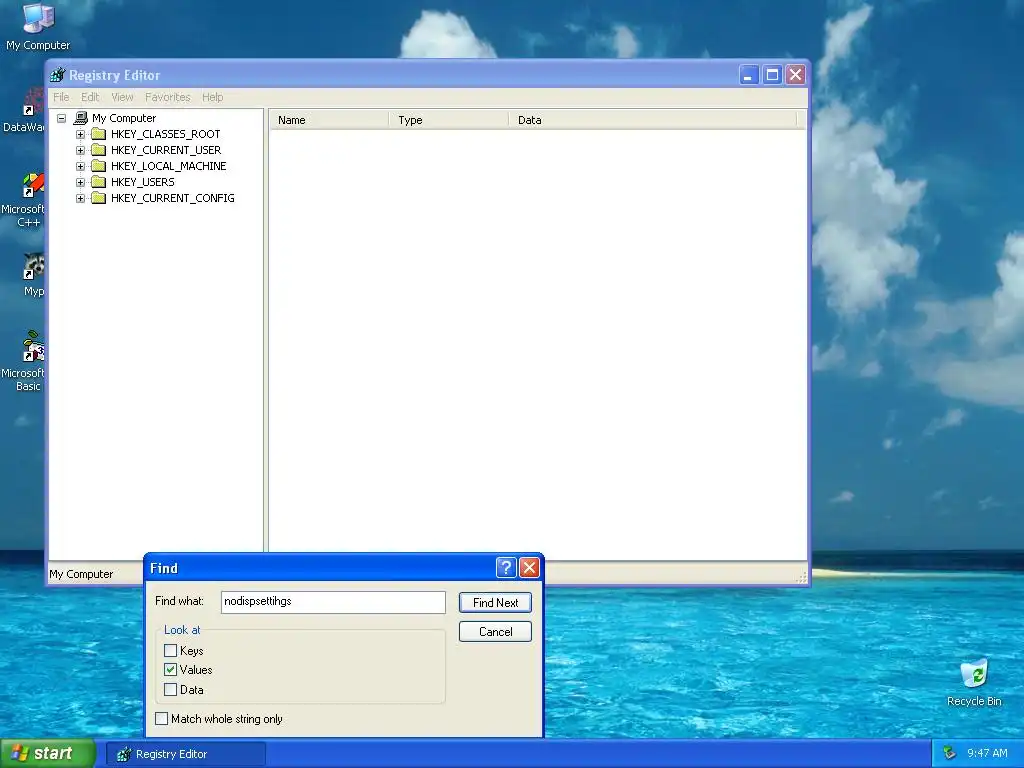
Task: Enable the Keys checkbox
Action: click(x=170, y=650)
